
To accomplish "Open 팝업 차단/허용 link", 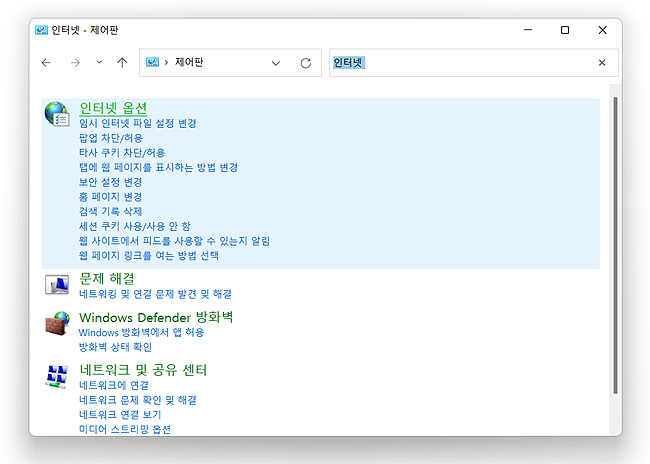I will [x=111, y=138].
